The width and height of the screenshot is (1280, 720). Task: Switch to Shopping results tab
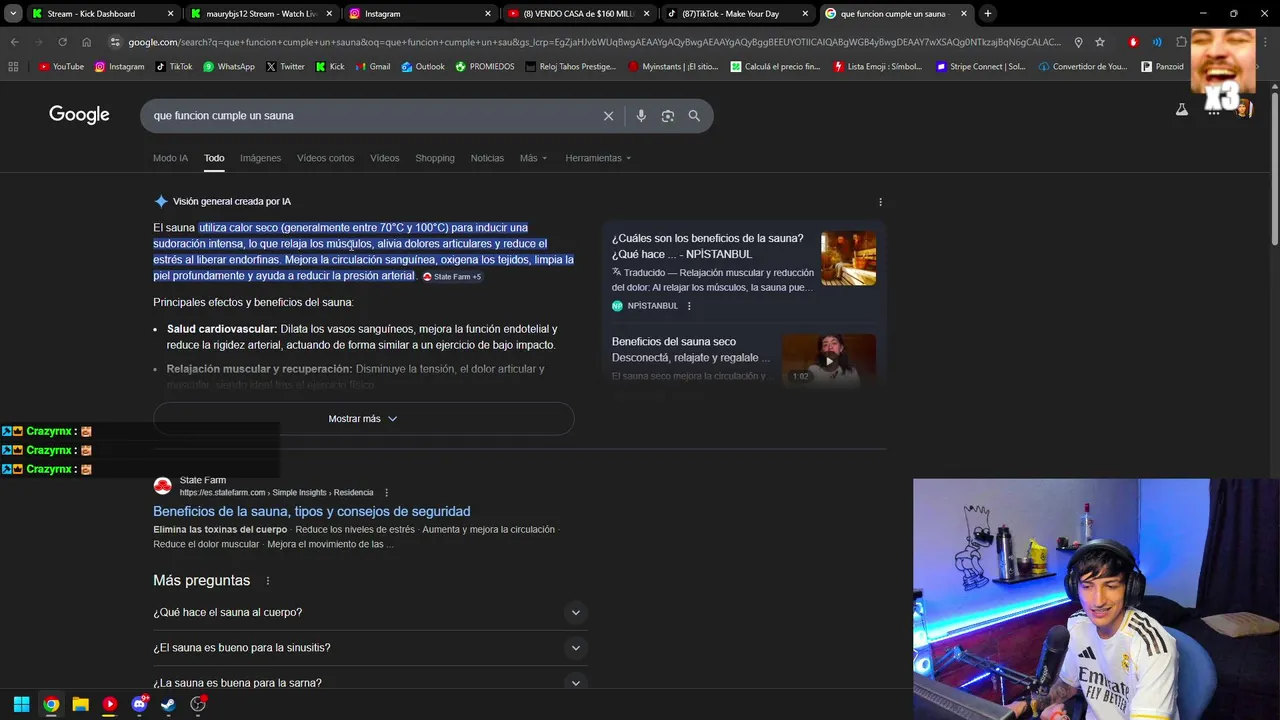tap(435, 158)
